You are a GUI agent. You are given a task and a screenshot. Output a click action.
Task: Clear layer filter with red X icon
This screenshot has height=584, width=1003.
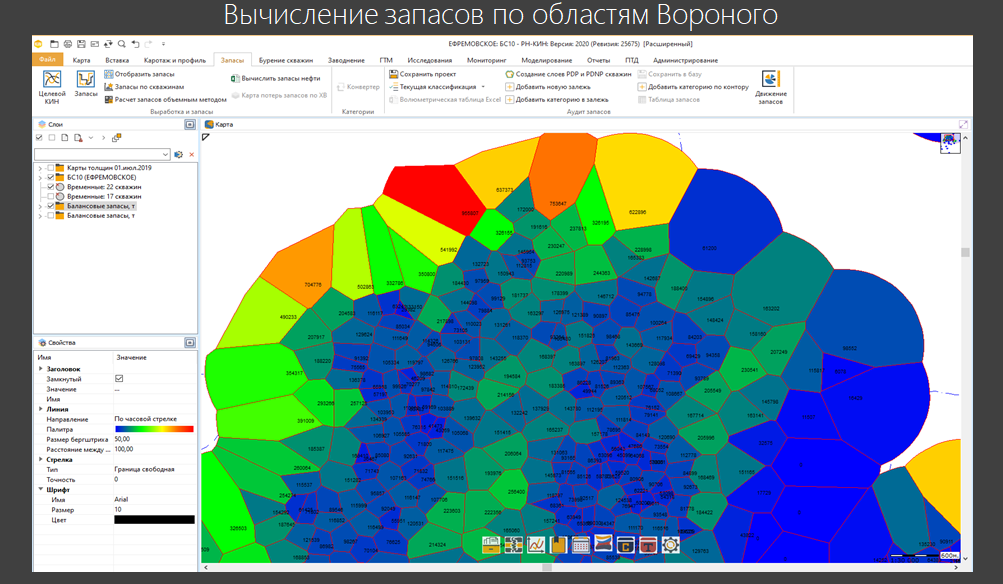191,154
